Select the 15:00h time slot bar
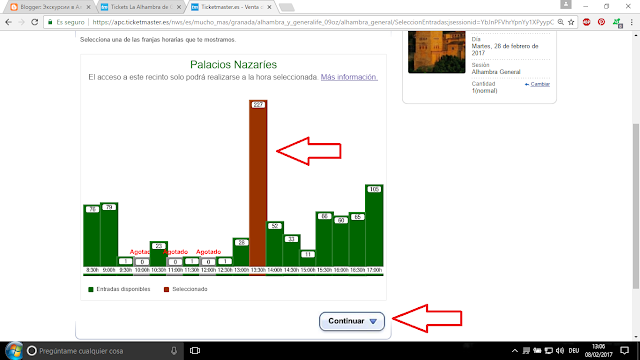This screenshot has width=640, height=360. [308, 258]
